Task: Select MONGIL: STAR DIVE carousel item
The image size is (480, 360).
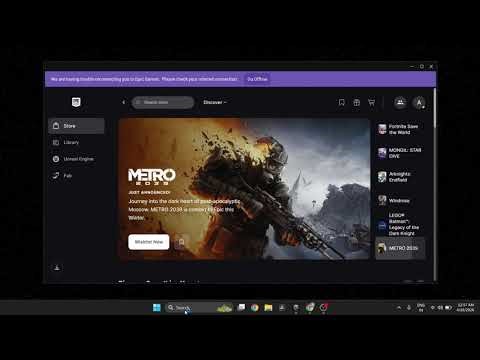Action: point(400,153)
